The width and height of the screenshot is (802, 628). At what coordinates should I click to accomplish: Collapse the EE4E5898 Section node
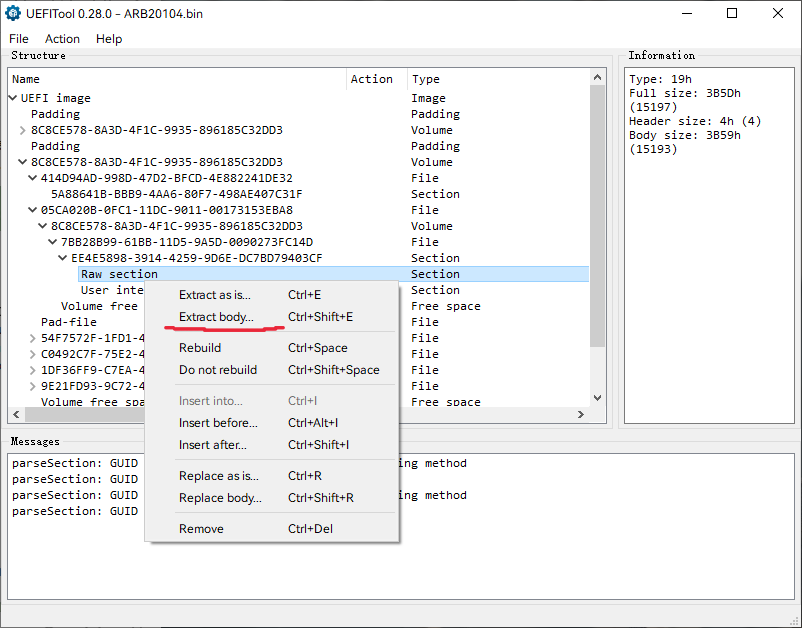(x=63, y=258)
